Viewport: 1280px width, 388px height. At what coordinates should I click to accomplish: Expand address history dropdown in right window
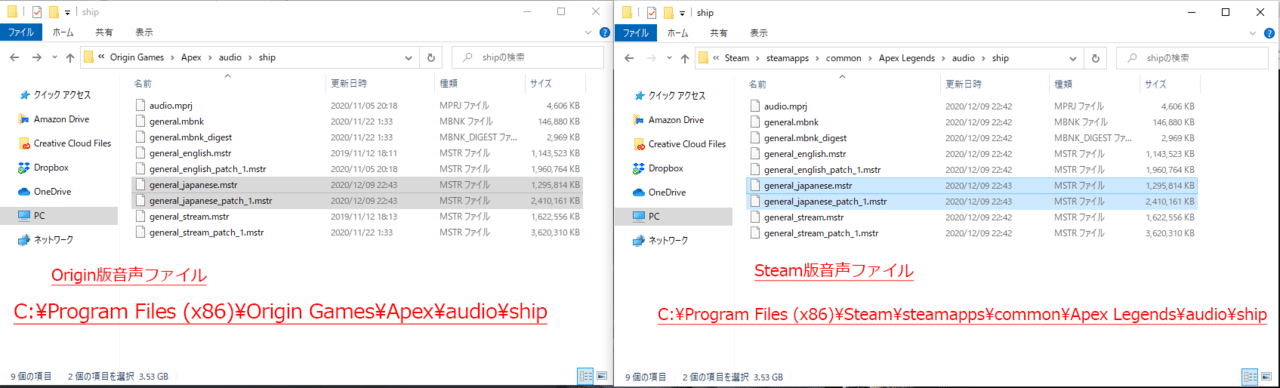[x=1074, y=58]
